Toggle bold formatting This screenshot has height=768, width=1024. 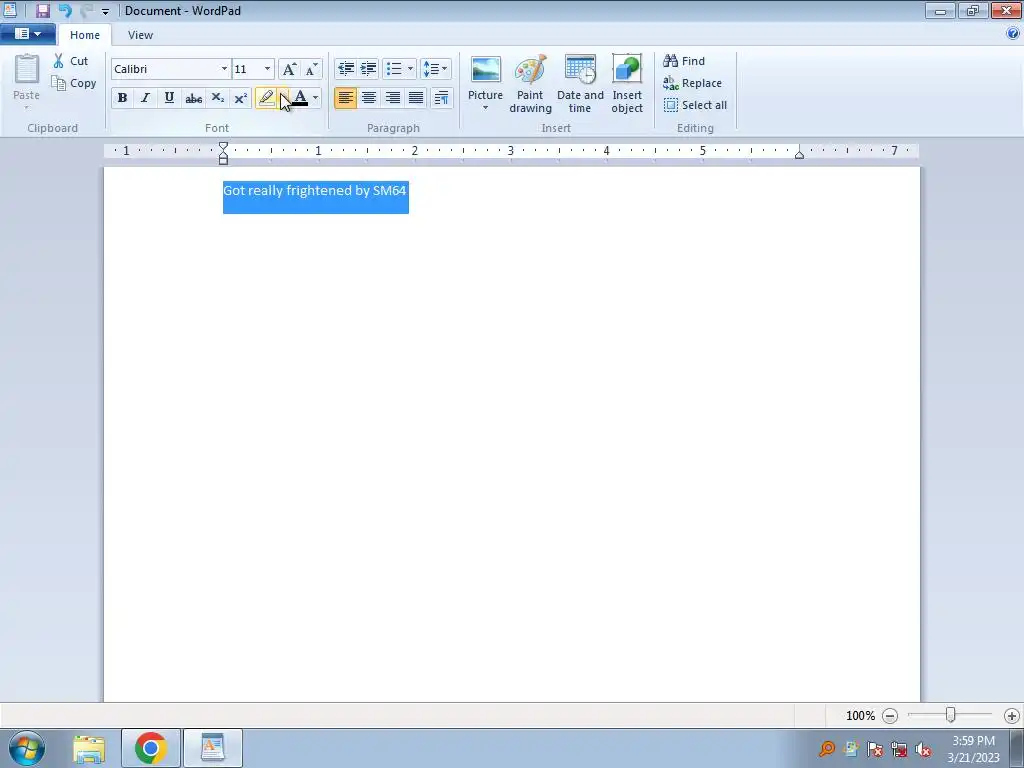(x=122, y=98)
